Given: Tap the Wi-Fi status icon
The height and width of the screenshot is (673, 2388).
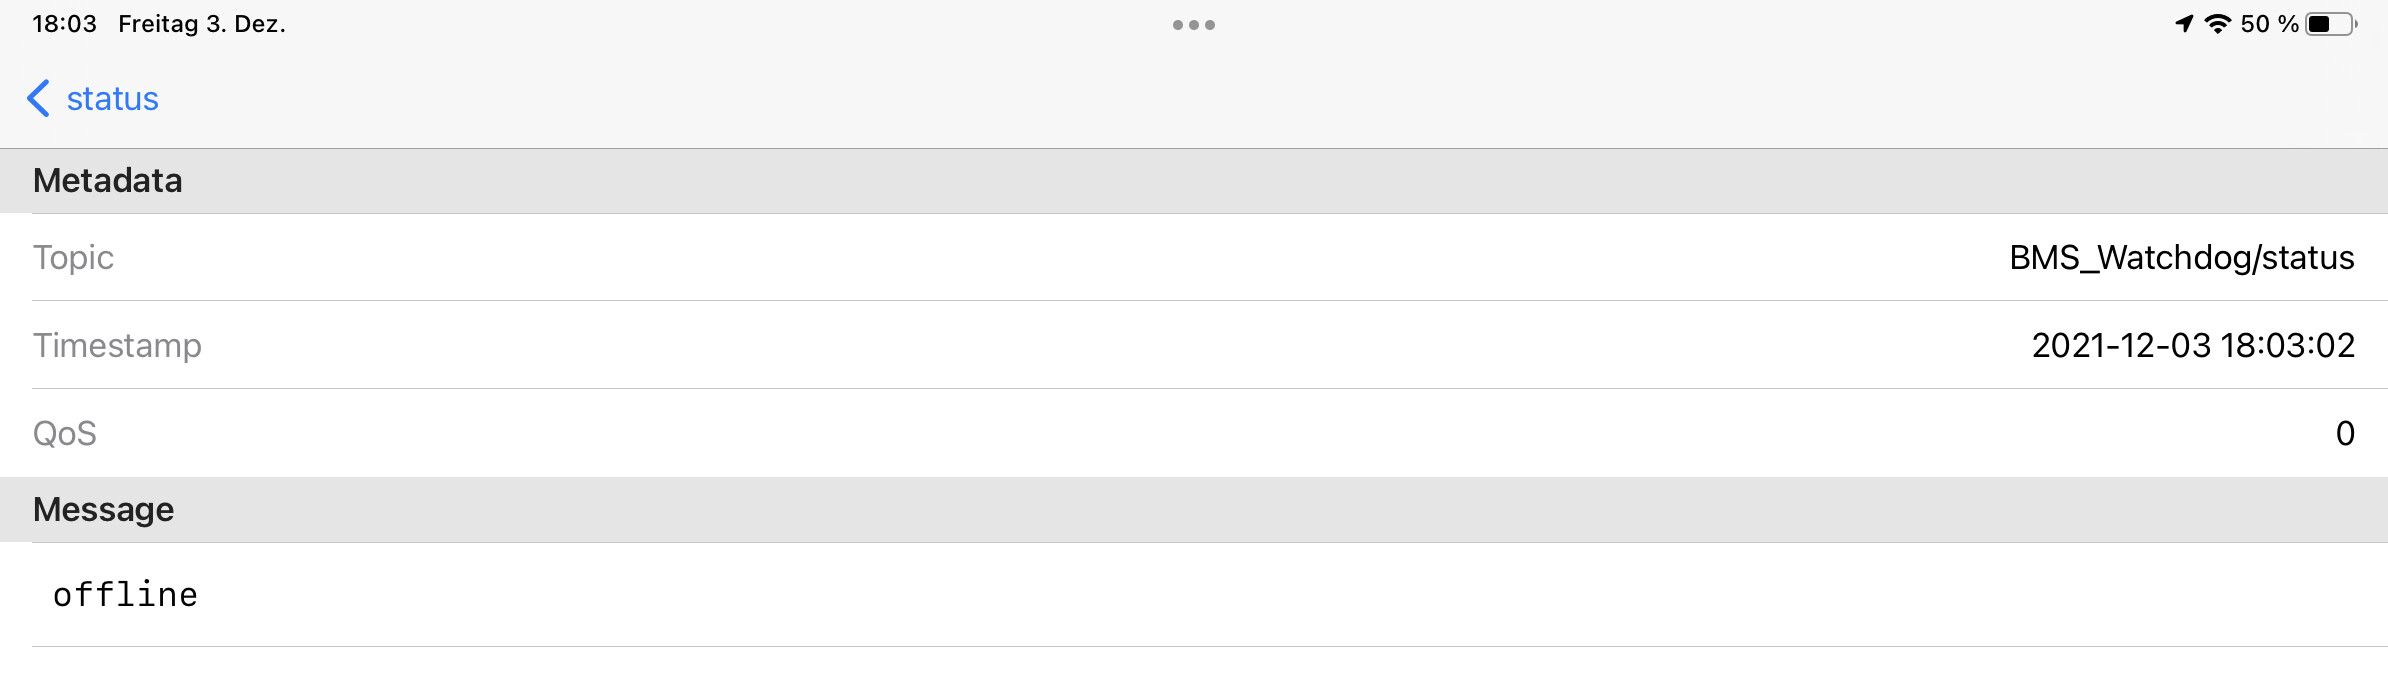Looking at the screenshot, I should coord(2218,24).
